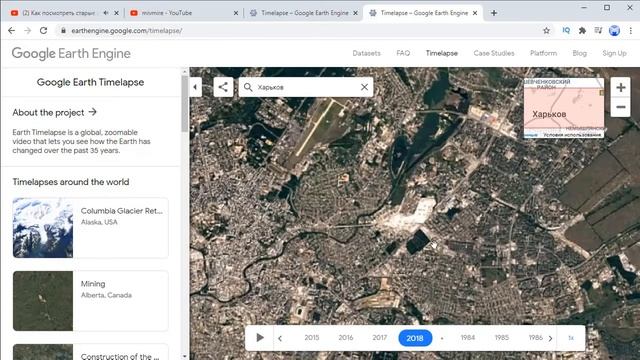View site information lock icon
Image resolution: width=640 pixels, height=360 pixels.
pyautogui.click(x=63, y=31)
